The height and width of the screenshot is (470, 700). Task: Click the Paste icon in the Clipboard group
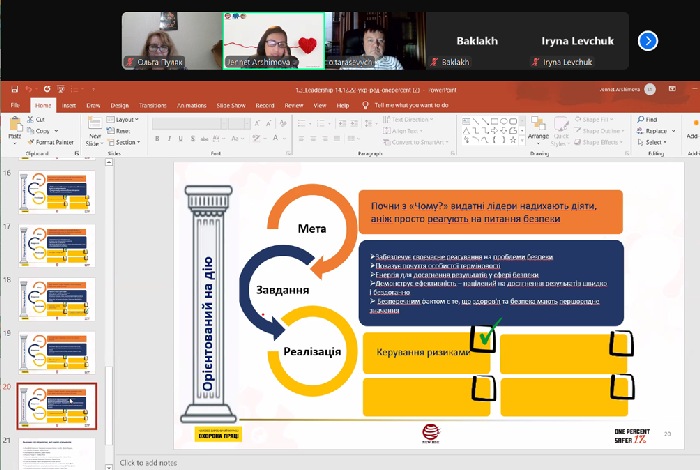point(14,124)
